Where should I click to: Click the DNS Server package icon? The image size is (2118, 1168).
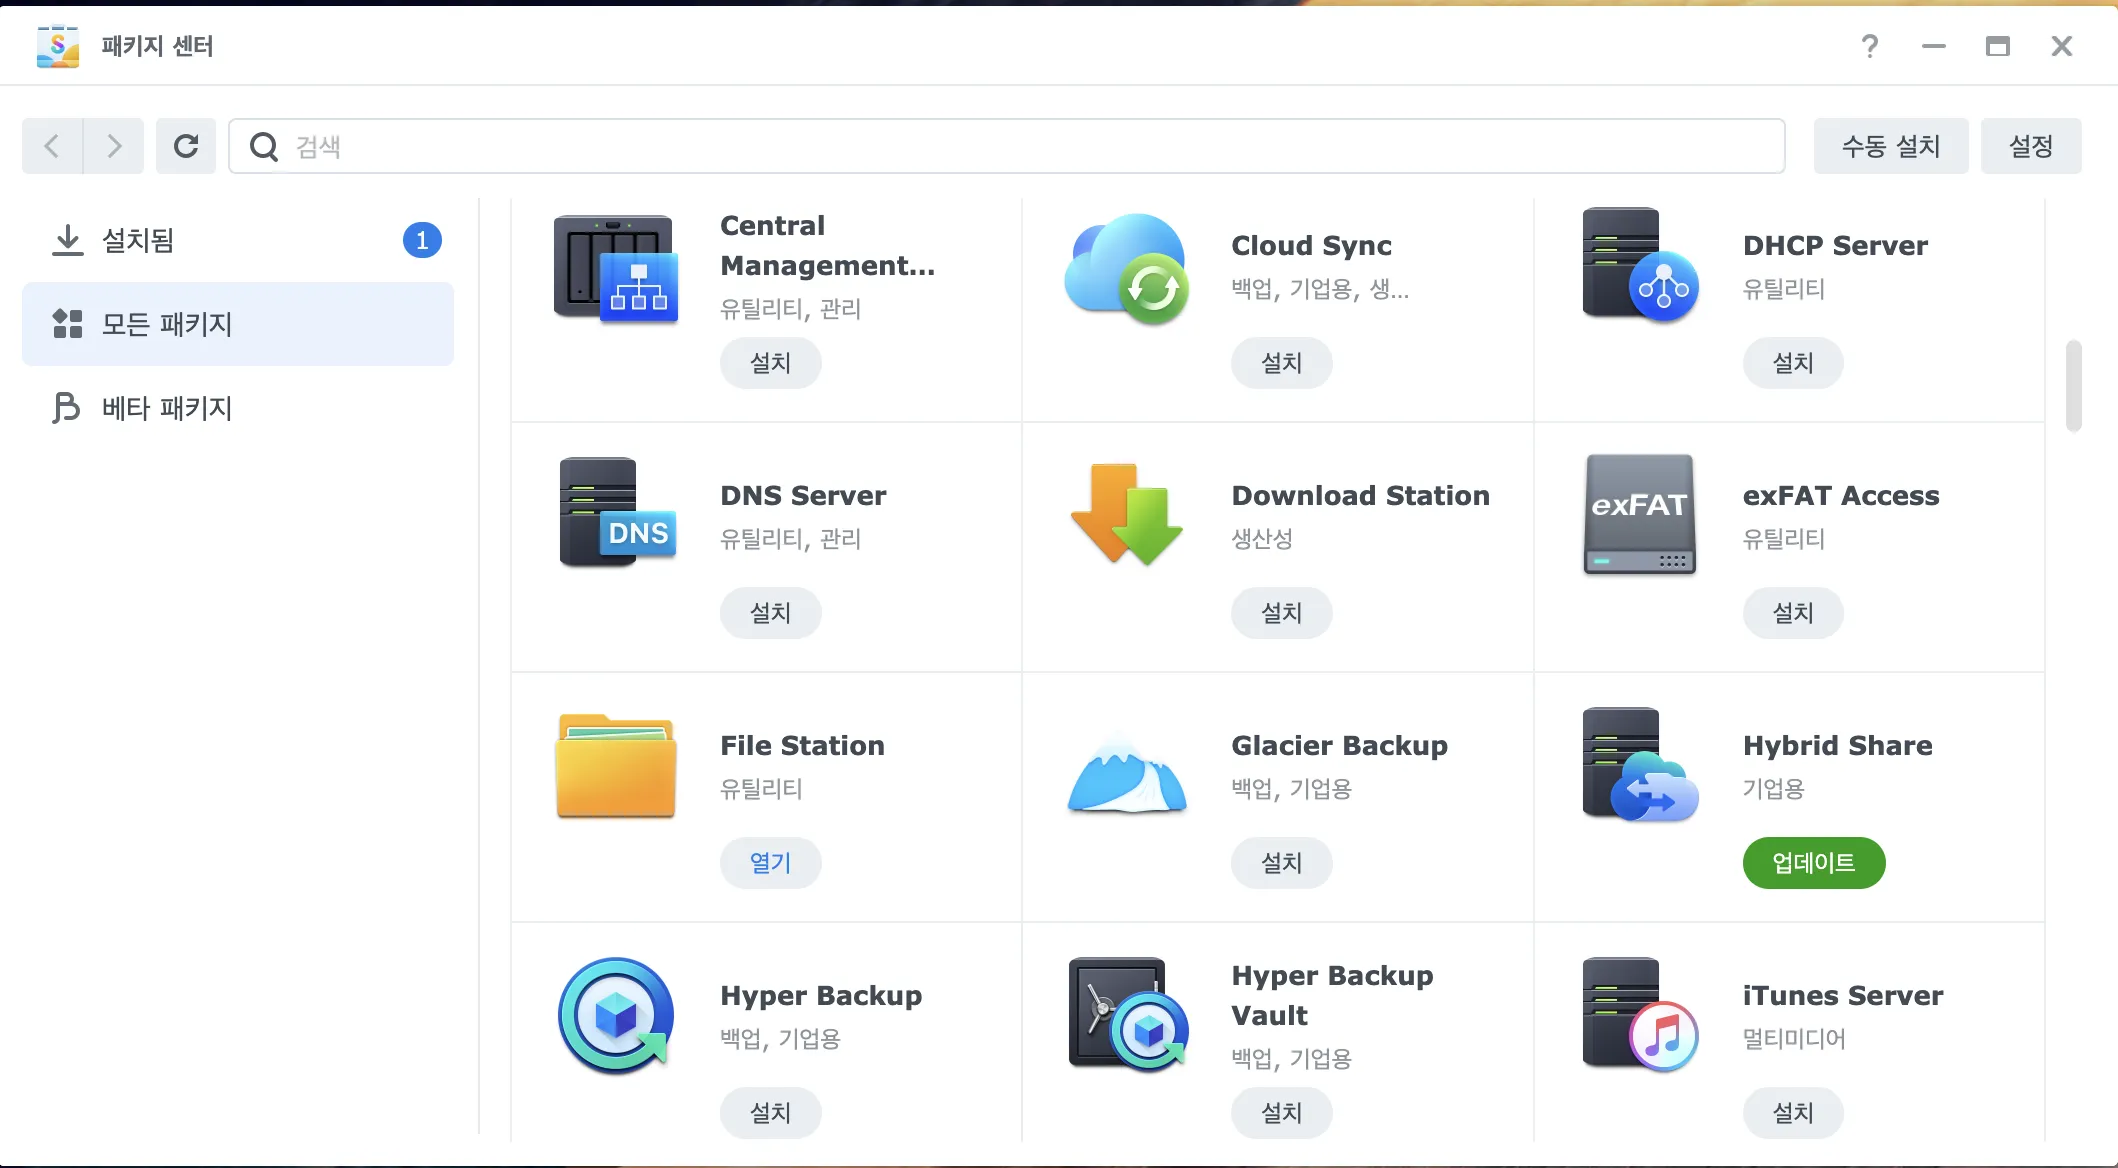pos(617,512)
